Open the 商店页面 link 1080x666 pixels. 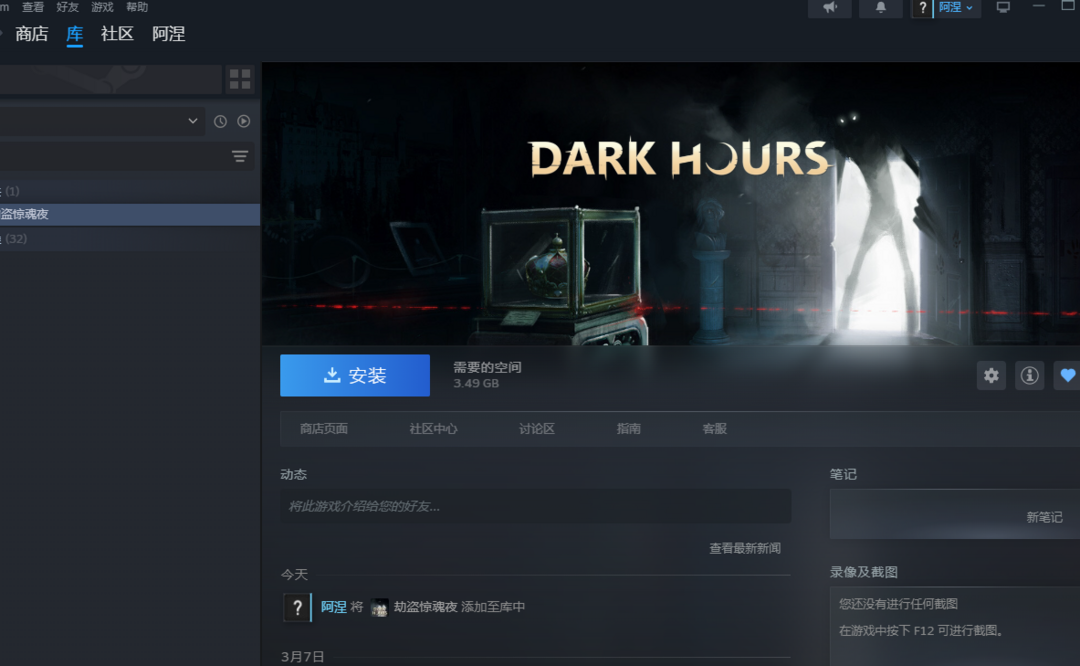pyautogui.click(x=324, y=429)
